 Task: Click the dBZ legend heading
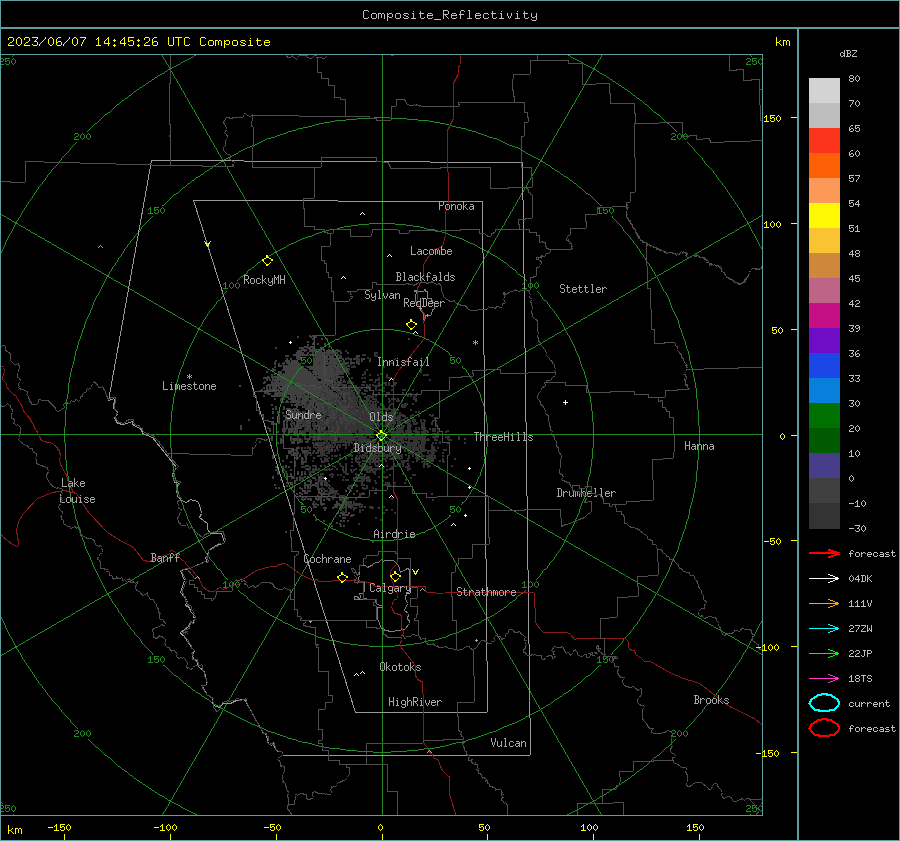point(848,54)
